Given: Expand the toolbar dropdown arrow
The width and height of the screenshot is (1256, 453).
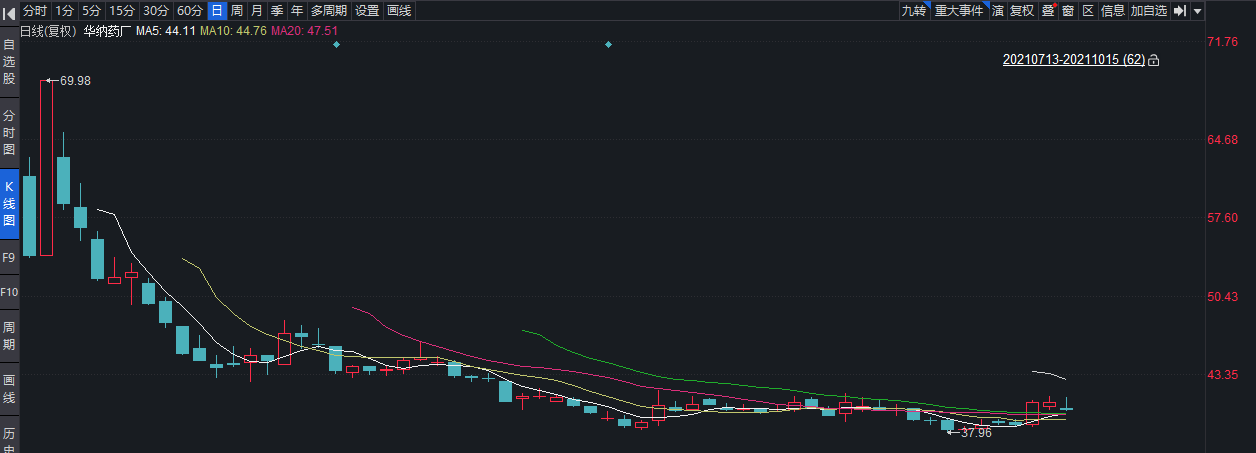Looking at the screenshot, I should (x=1197, y=11).
